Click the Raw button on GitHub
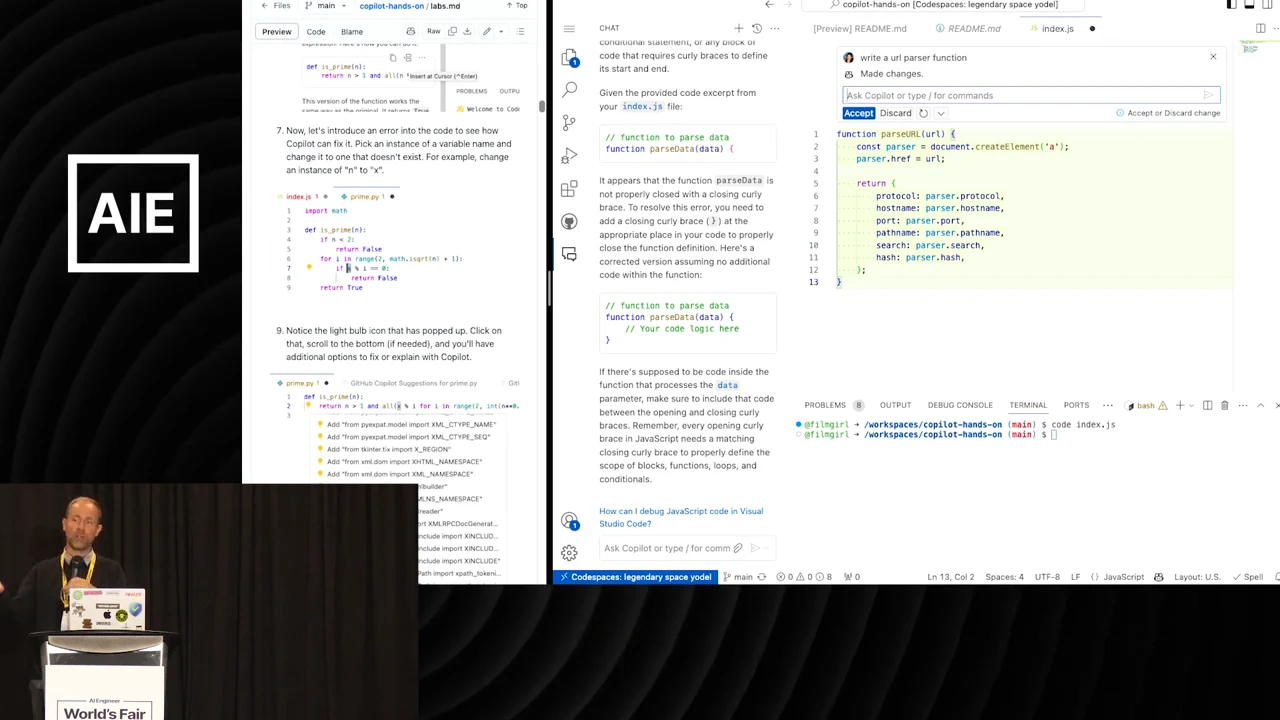The width and height of the screenshot is (1280, 720). point(433,32)
